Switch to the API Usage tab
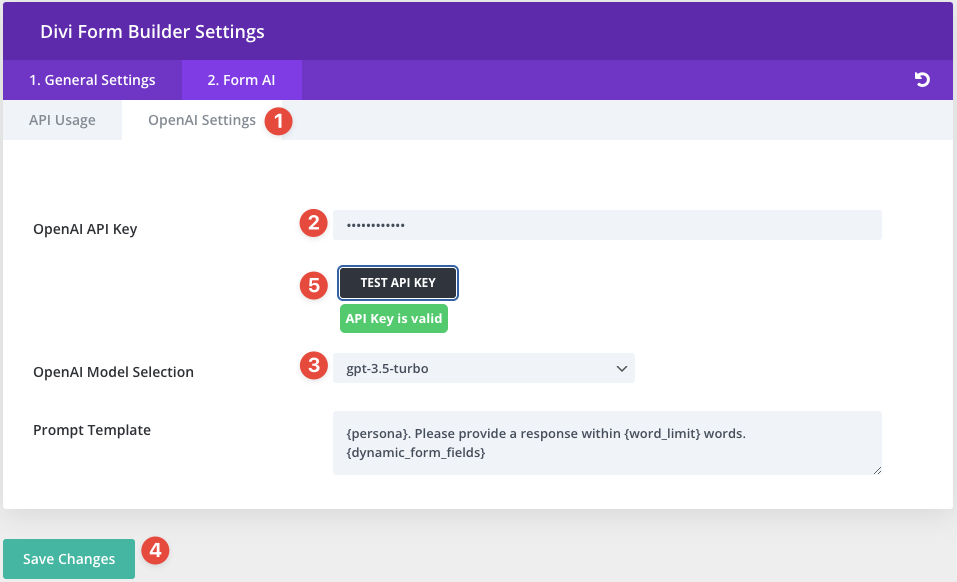 pos(60,119)
